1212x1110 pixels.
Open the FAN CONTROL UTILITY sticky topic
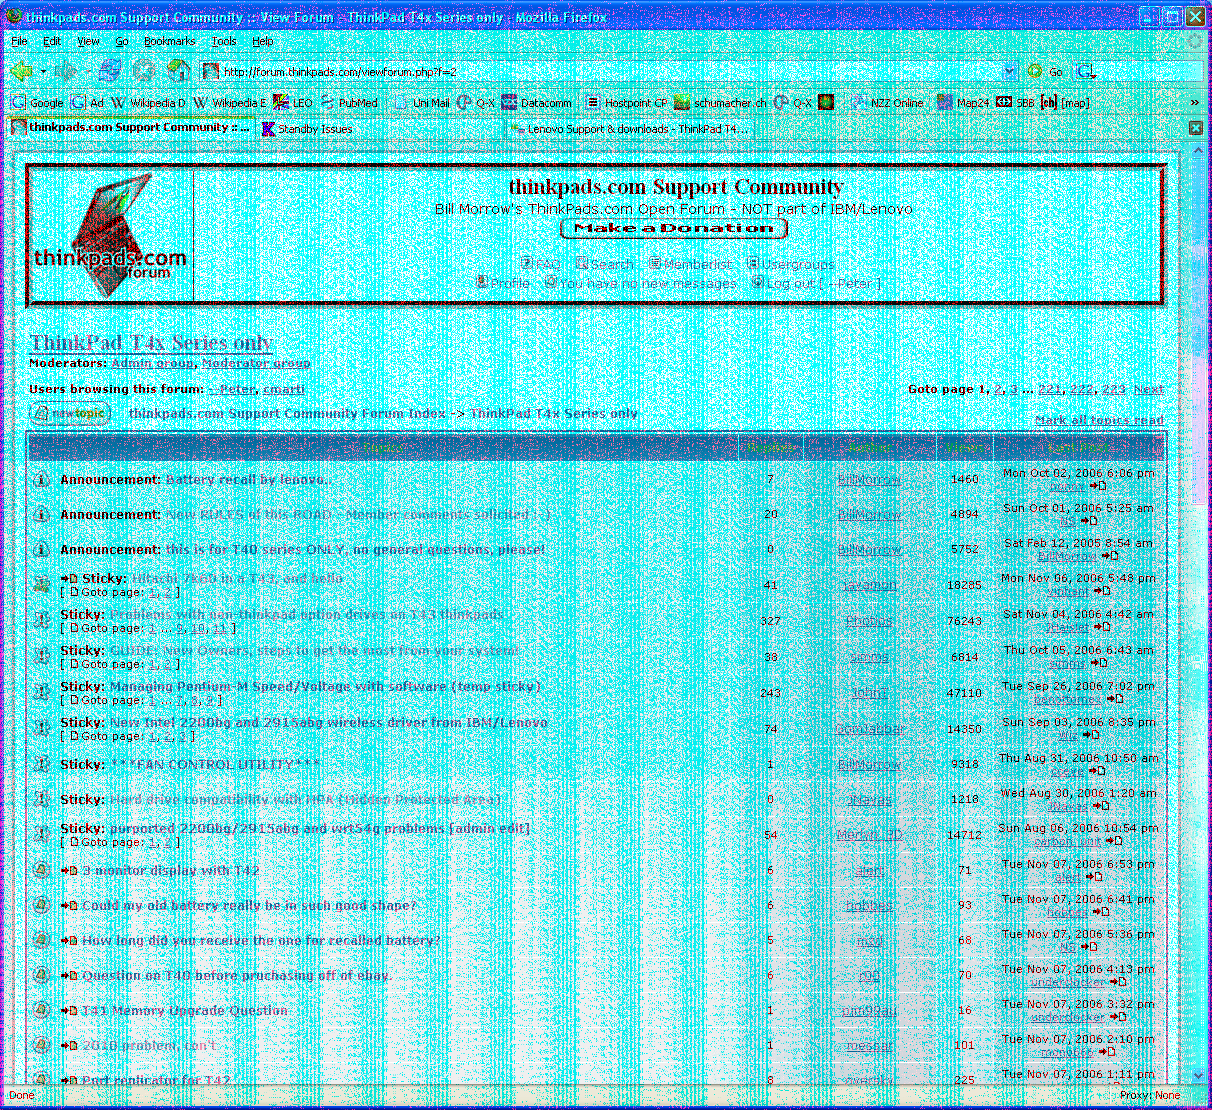click(x=215, y=765)
